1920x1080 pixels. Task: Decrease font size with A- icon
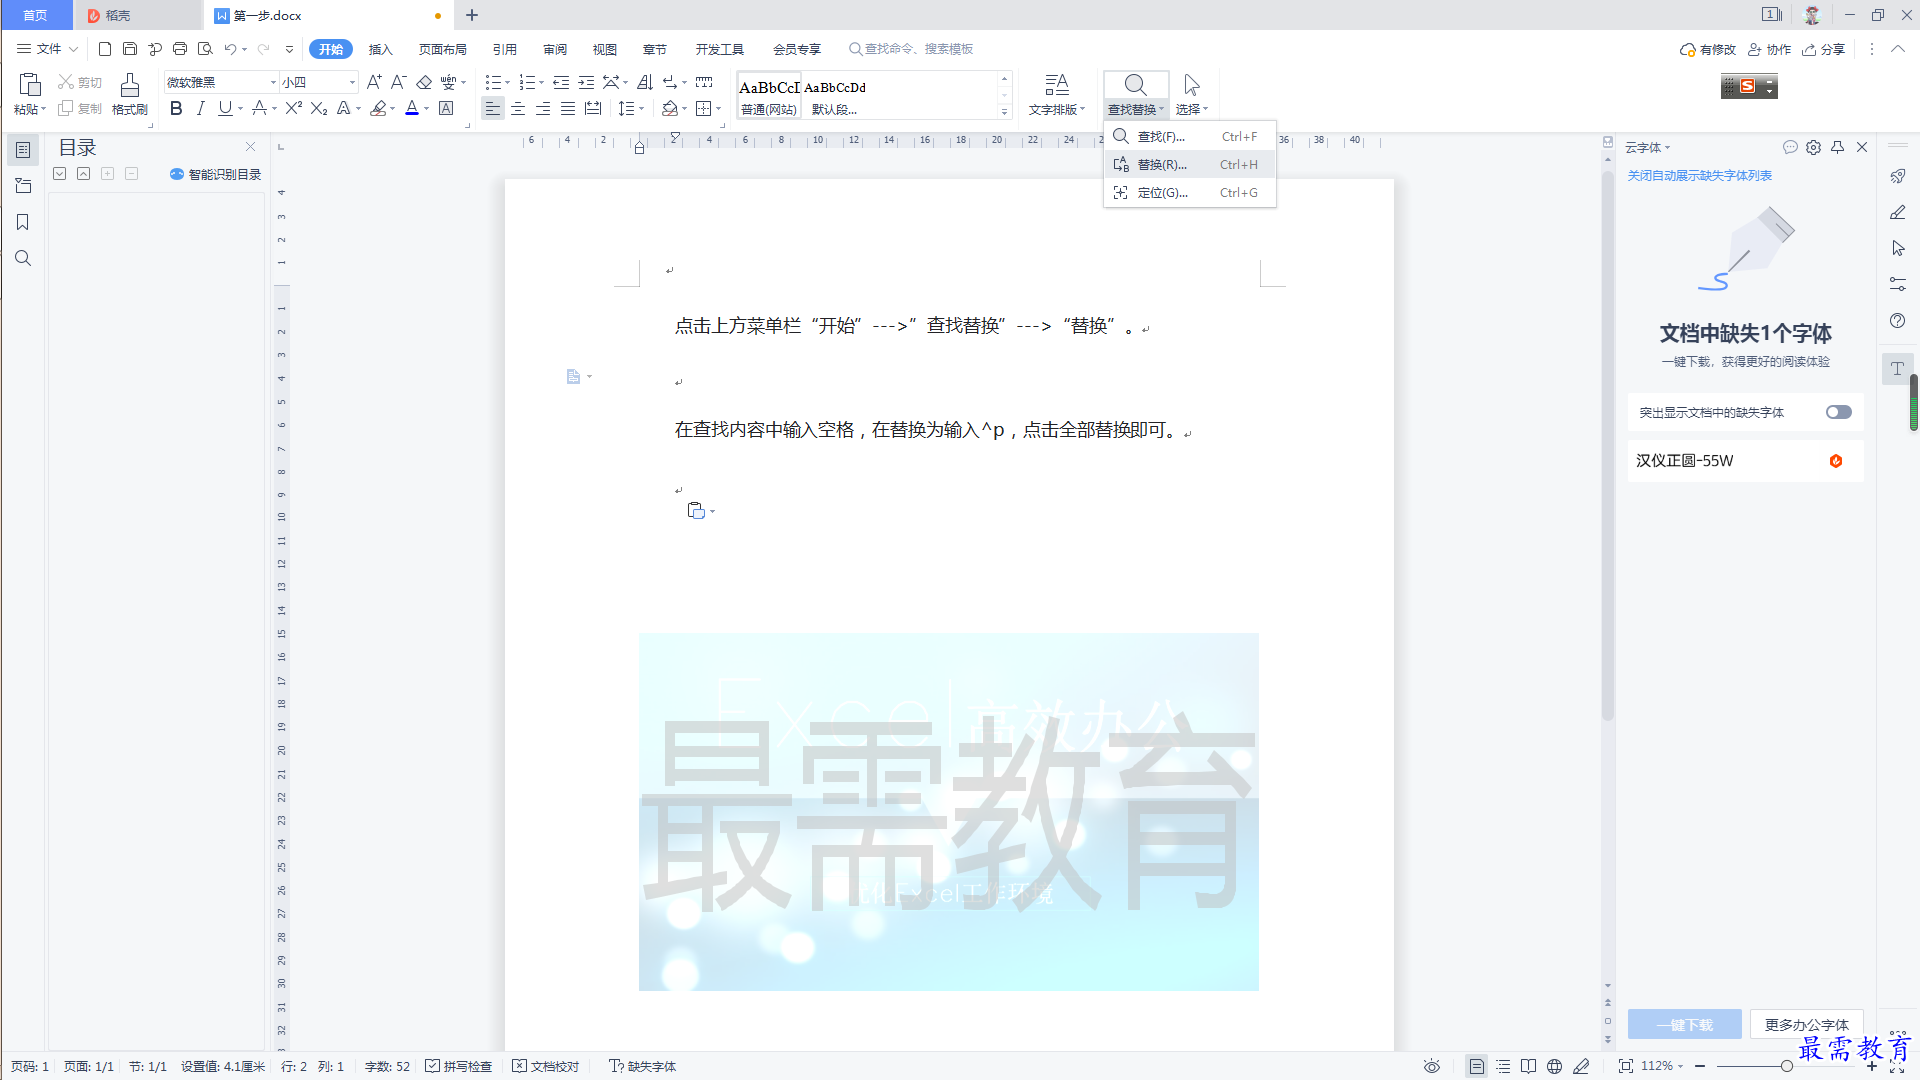pos(398,82)
